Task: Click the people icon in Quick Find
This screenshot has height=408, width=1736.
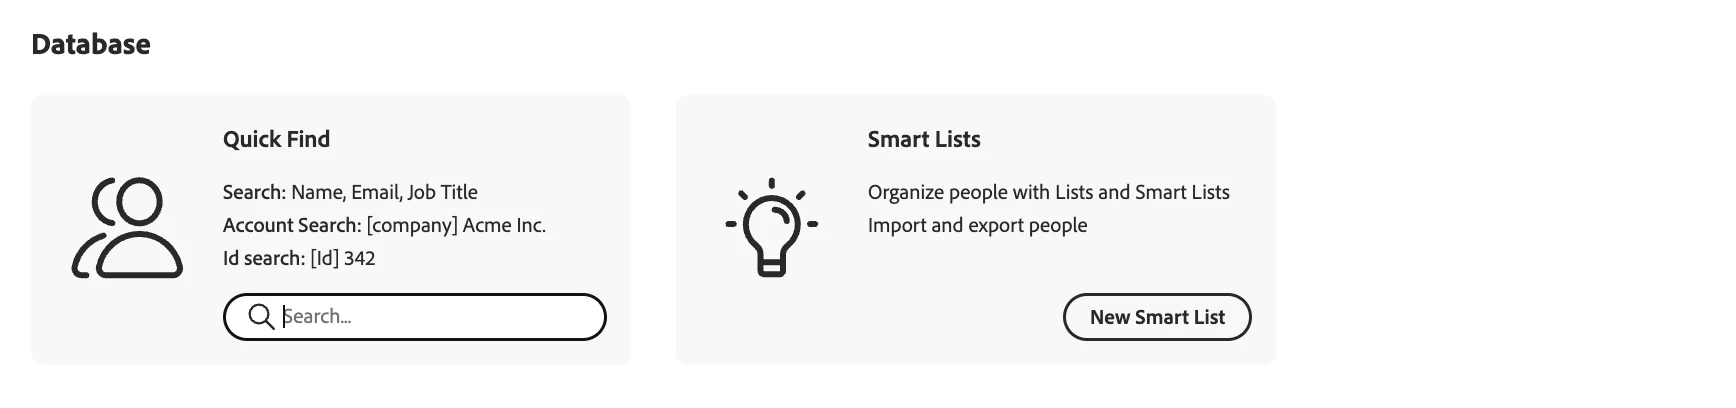Action: point(127,228)
